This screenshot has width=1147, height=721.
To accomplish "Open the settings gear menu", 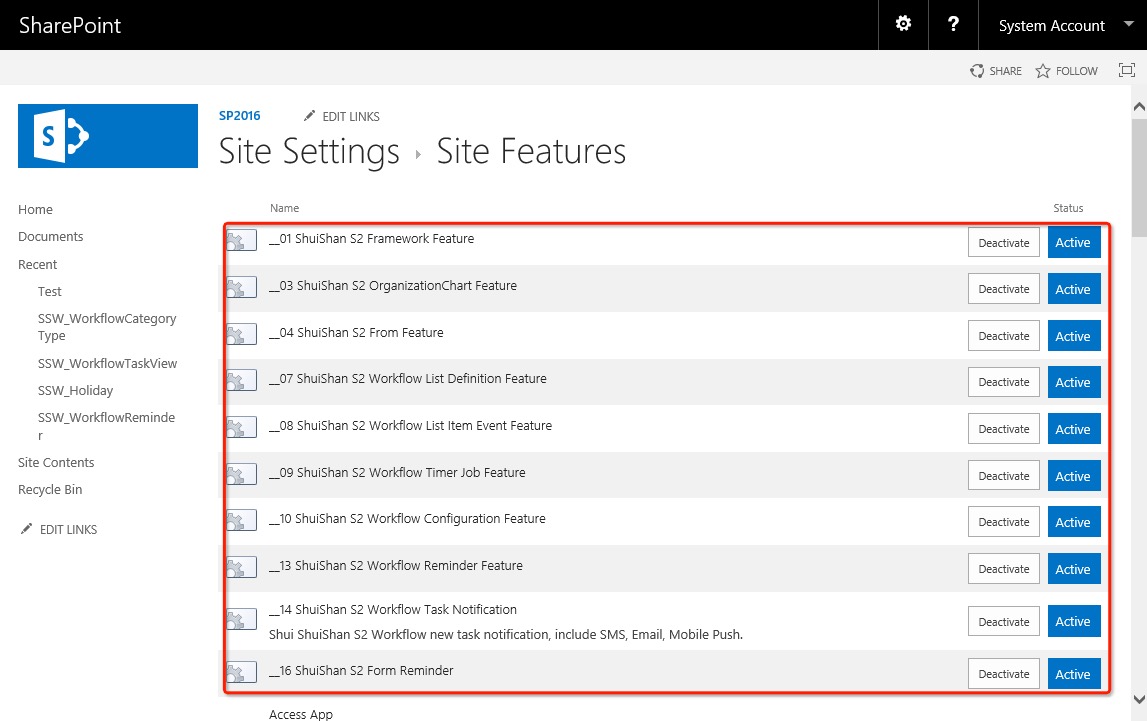I will click(x=903, y=24).
